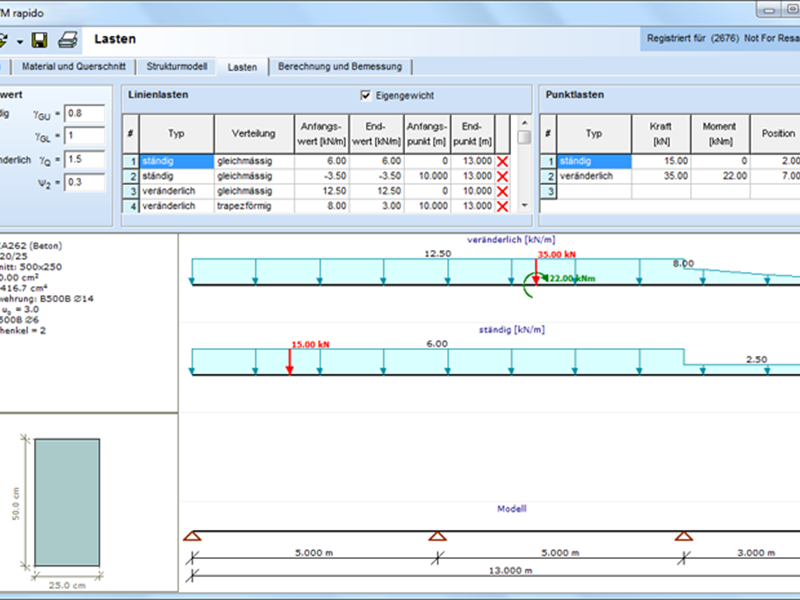Open dropdown arrow next to open icon

tap(19, 42)
